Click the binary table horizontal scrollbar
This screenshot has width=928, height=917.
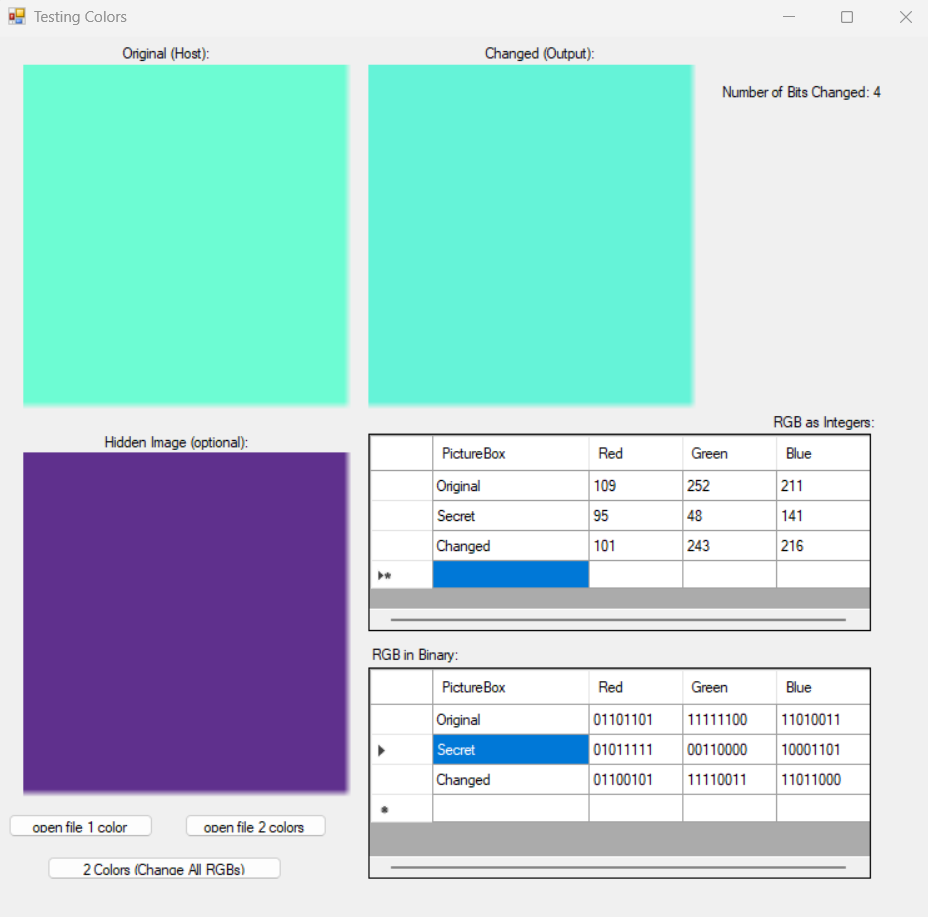(618, 867)
